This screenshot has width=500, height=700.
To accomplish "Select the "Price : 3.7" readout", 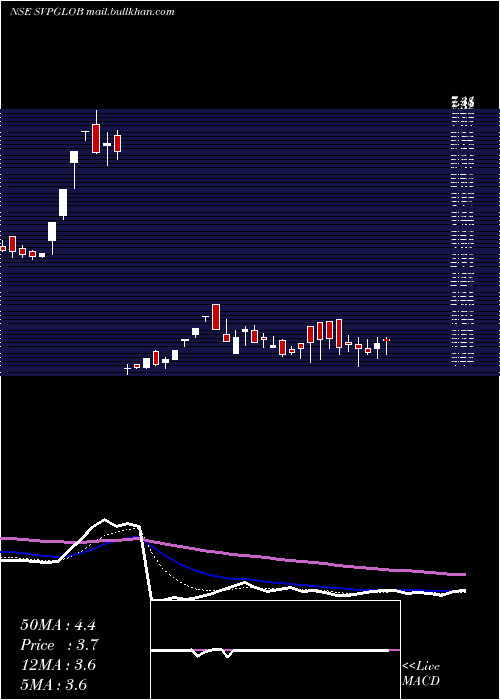I will tap(59, 645).
